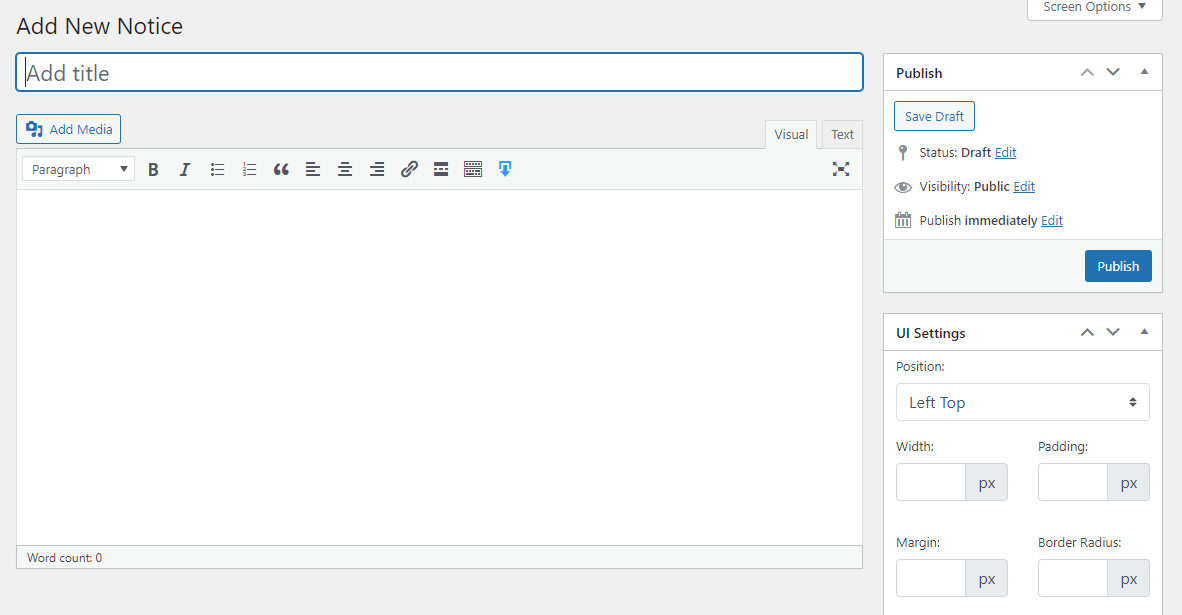Apply italic formatting to text
Screen dimensions: 1182x615
tap(185, 169)
